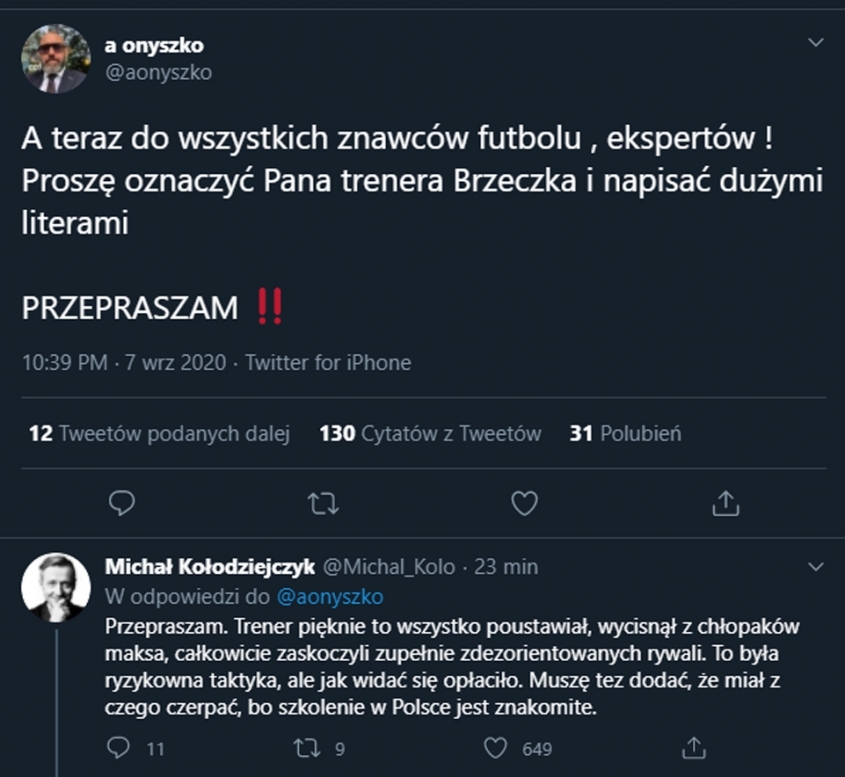Click Michał Kołodziejczyk's profile avatar

pyautogui.click(x=56, y=587)
